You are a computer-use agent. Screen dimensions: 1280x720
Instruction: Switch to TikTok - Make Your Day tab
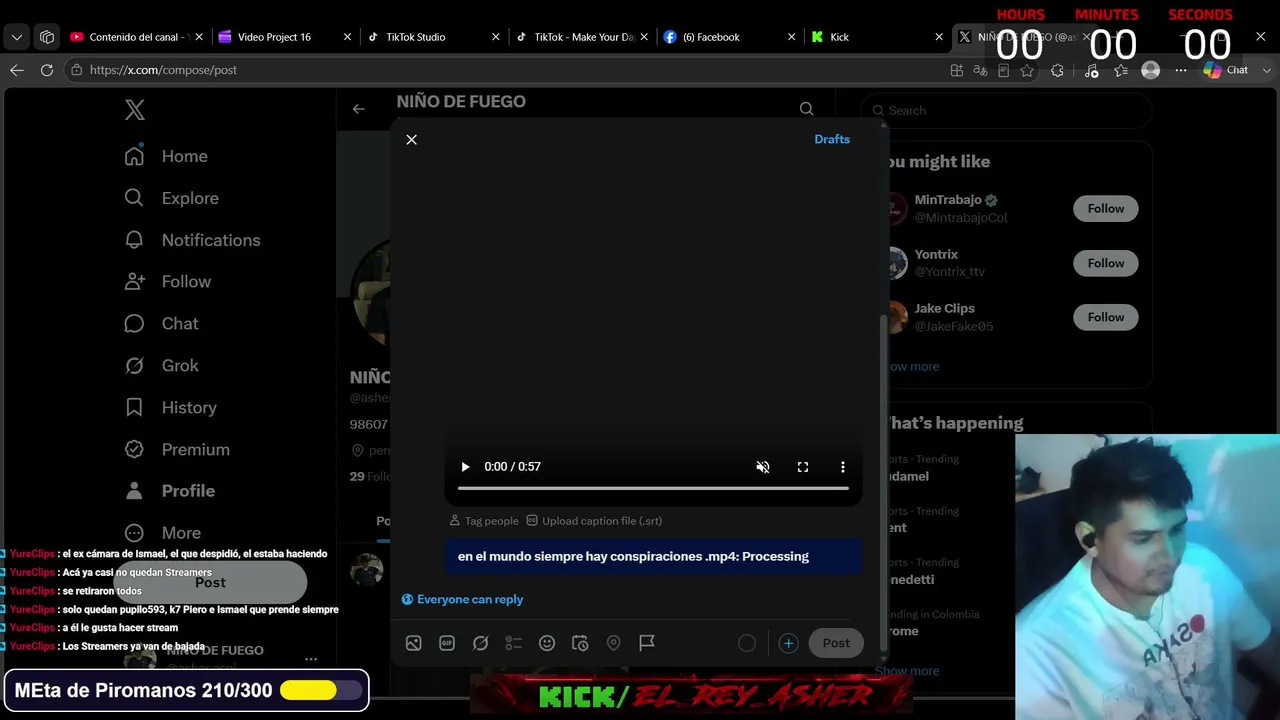580,37
